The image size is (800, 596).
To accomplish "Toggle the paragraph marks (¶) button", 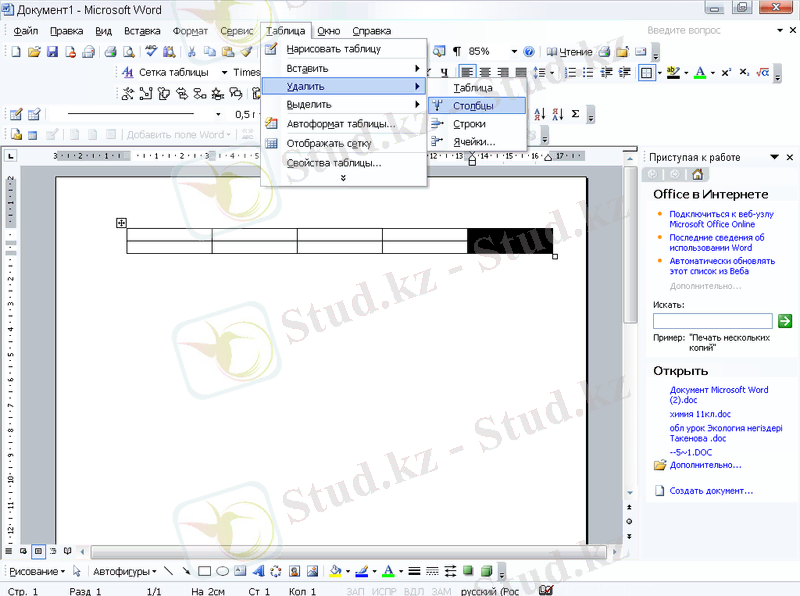I will [456, 51].
